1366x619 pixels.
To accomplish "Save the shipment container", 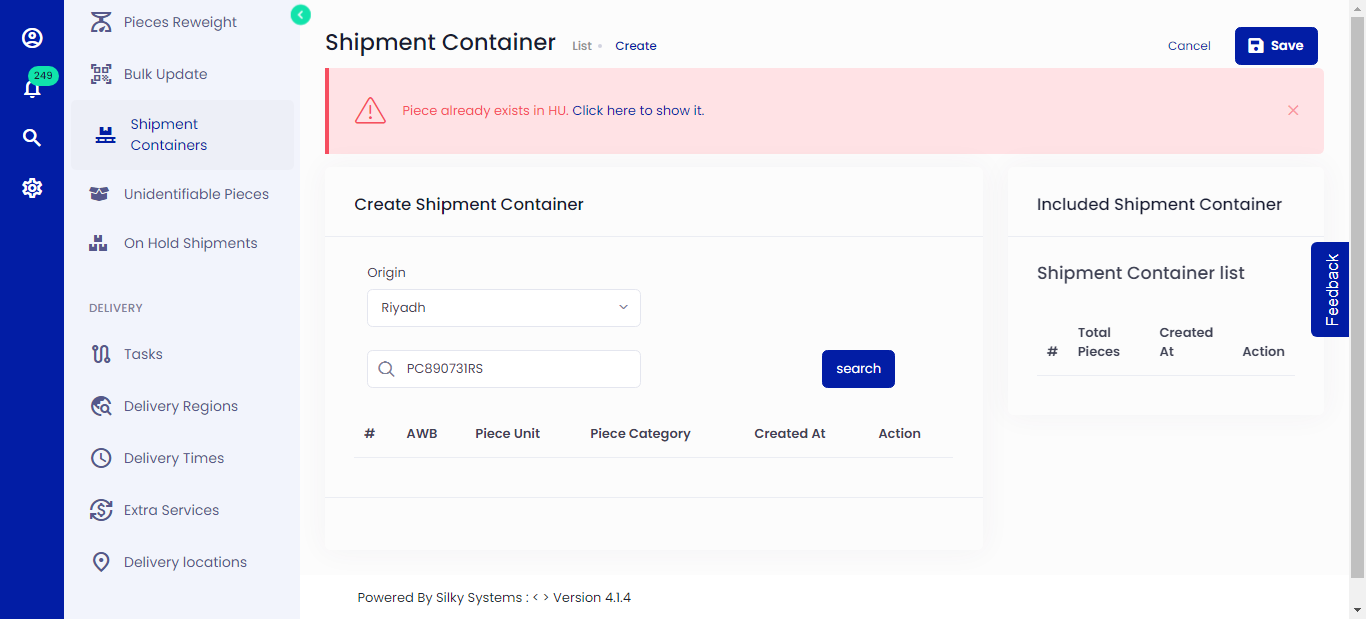I will pos(1276,45).
